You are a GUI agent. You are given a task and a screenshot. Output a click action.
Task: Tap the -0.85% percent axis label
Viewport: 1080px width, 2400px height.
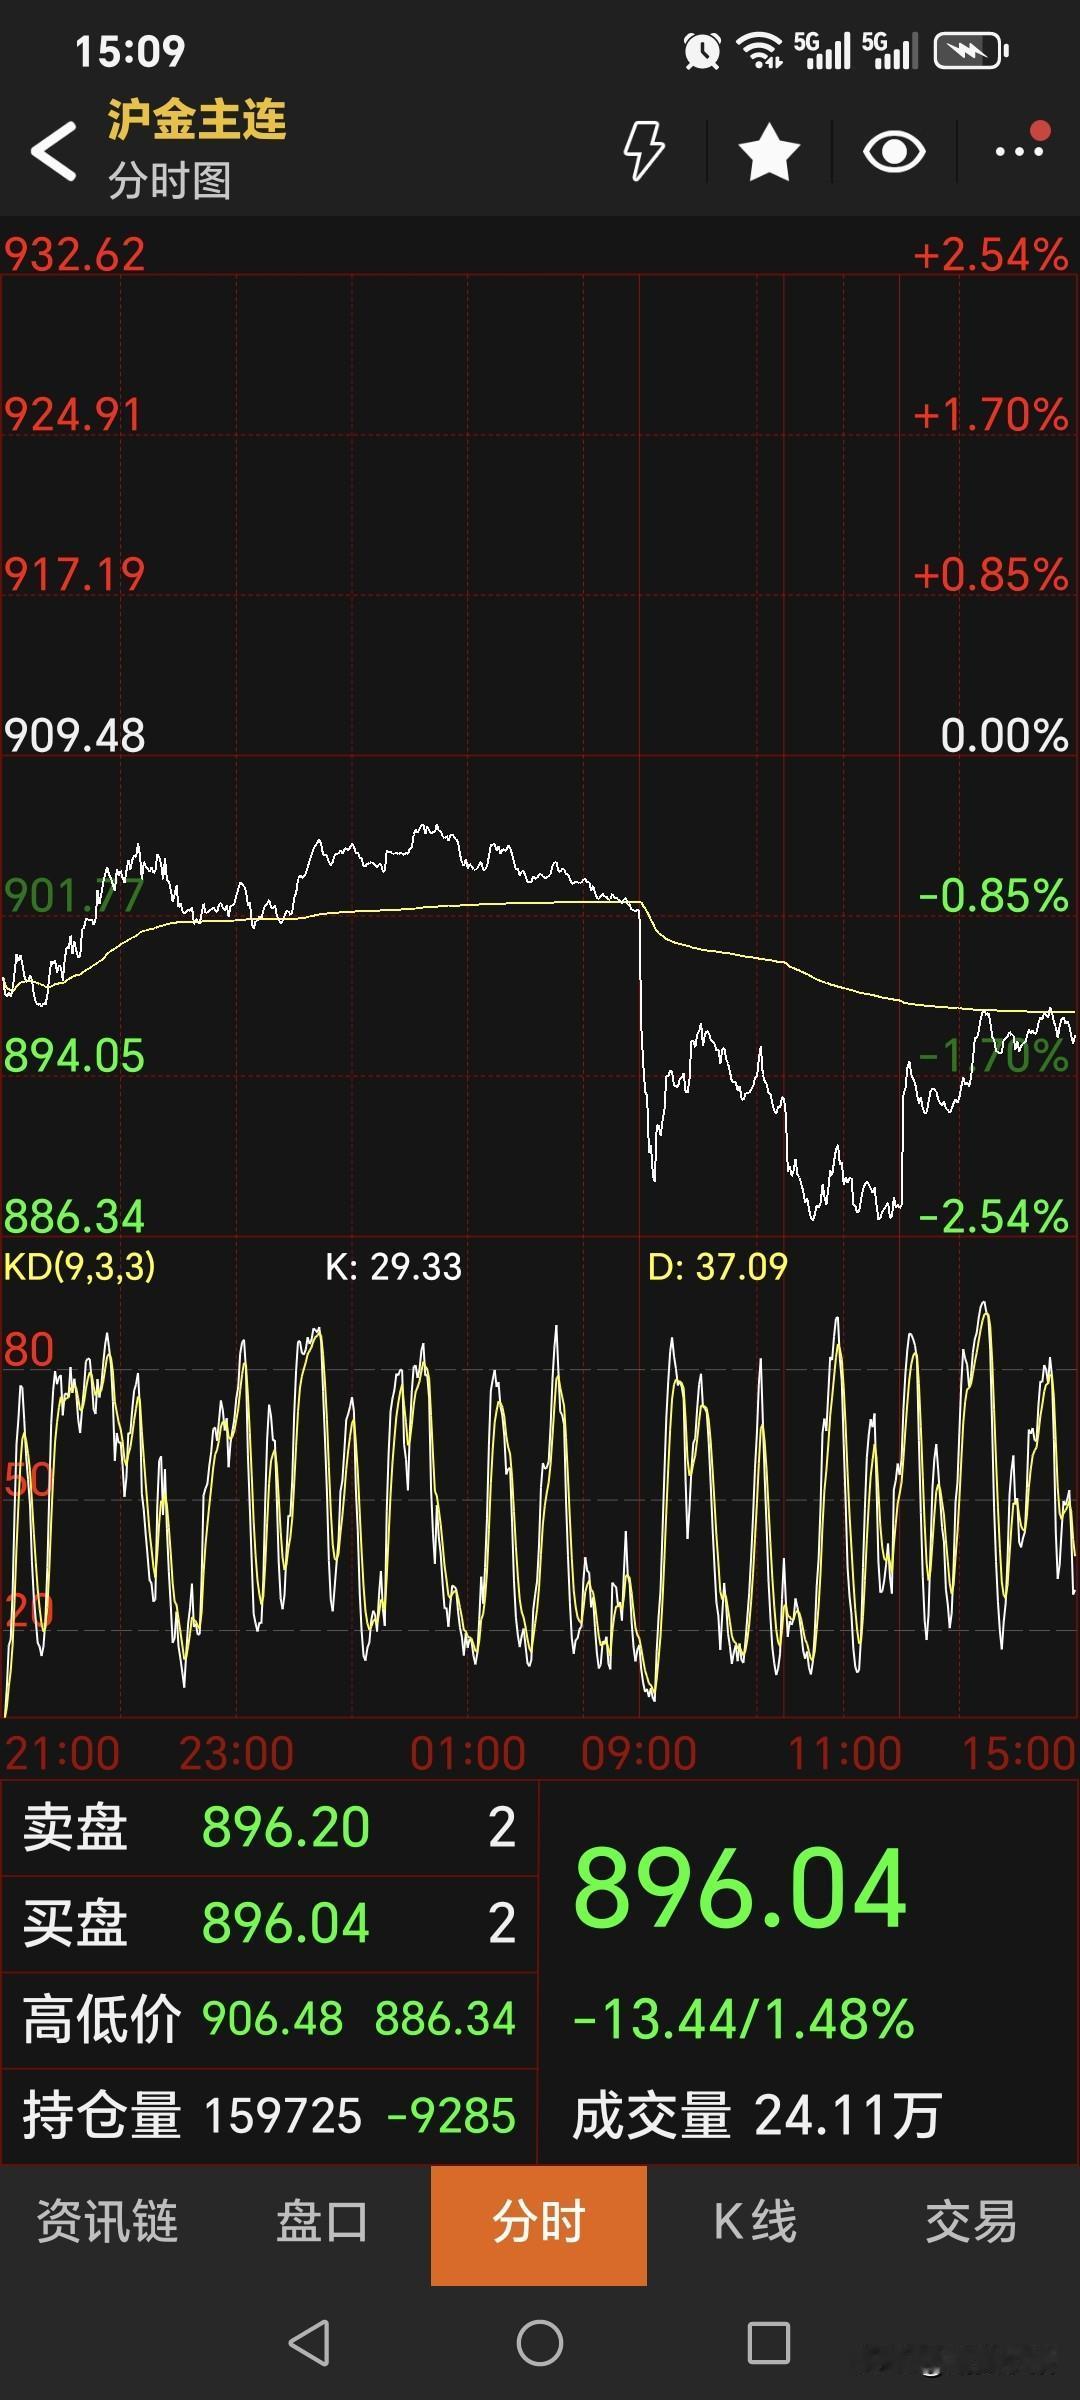click(x=994, y=895)
